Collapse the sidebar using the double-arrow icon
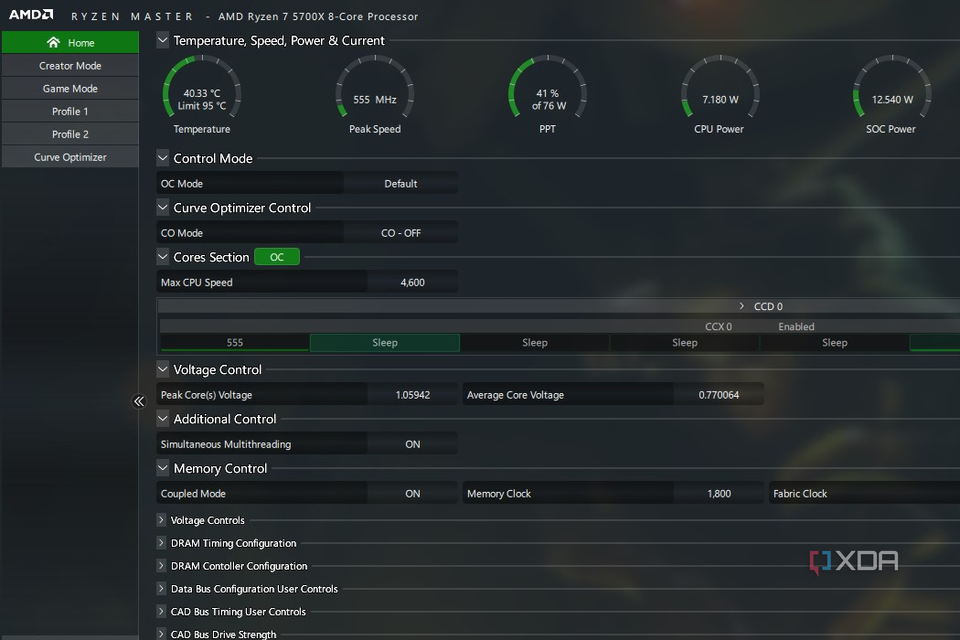 [140, 401]
